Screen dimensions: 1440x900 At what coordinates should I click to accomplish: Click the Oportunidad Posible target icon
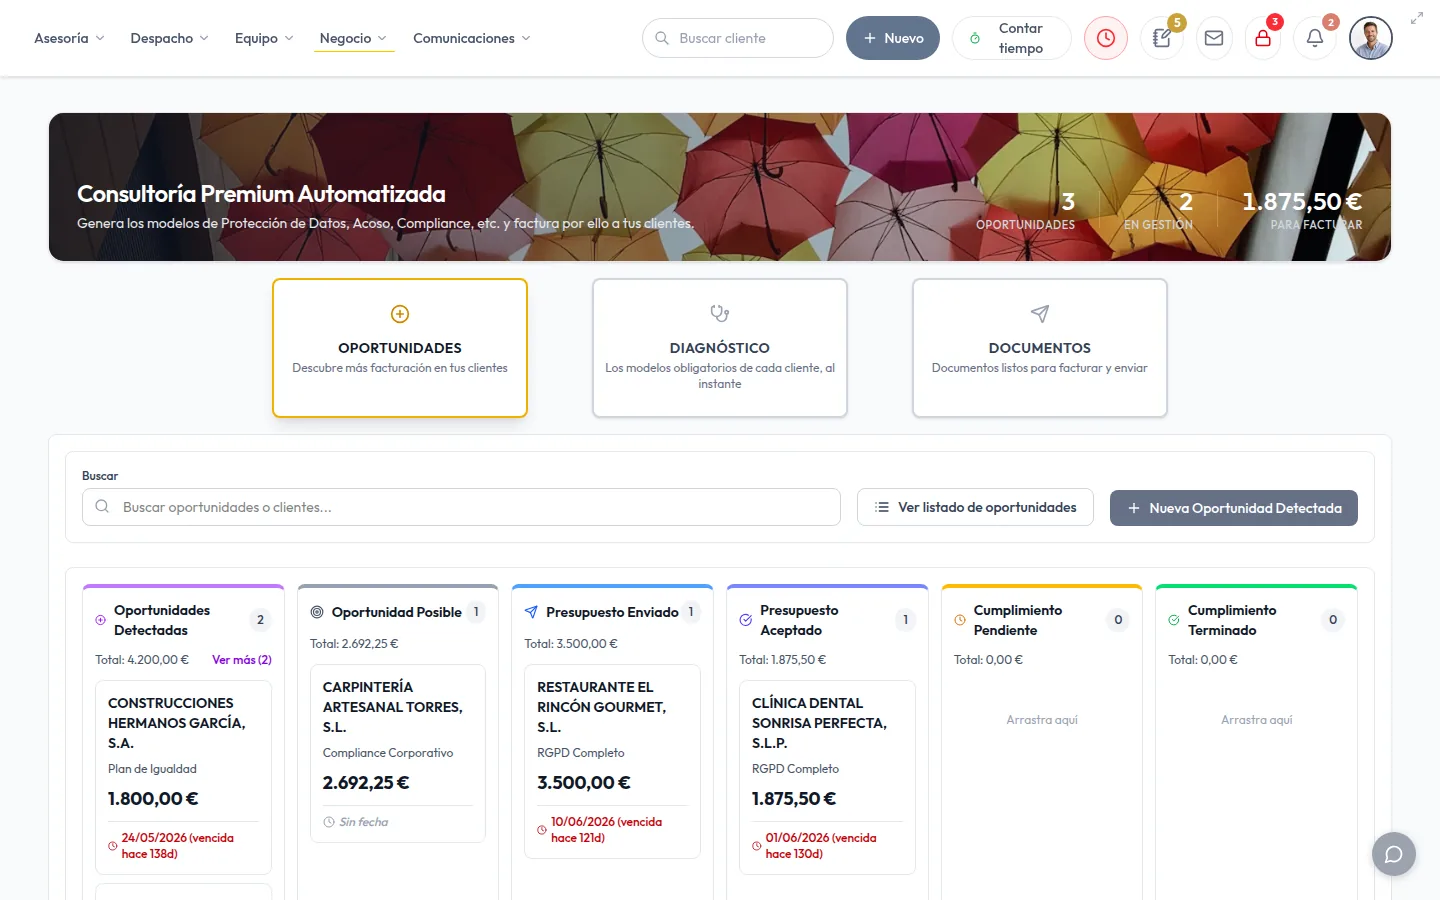(317, 612)
